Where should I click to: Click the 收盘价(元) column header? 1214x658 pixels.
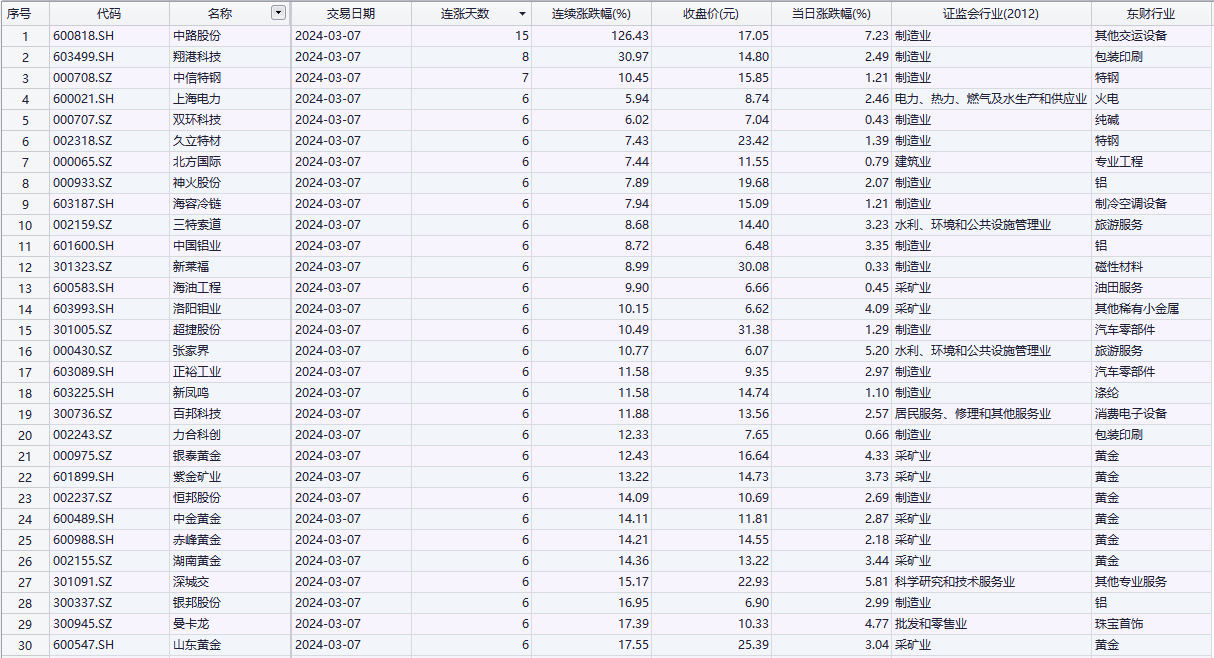(711, 13)
